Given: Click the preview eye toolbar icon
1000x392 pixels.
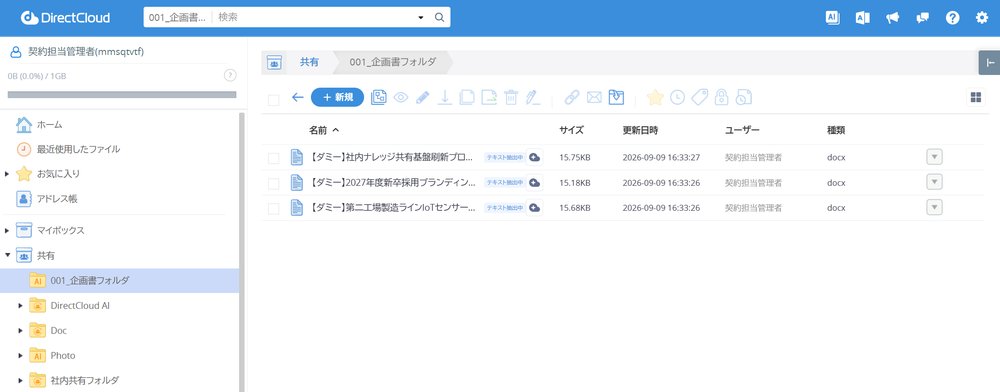Looking at the screenshot, I should click(401, 98).
